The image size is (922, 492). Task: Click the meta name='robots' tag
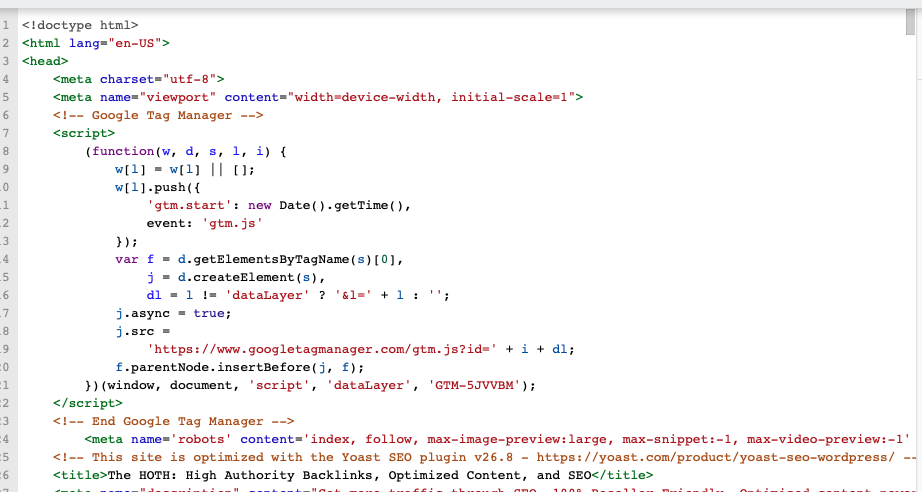(x=192, y=439)
